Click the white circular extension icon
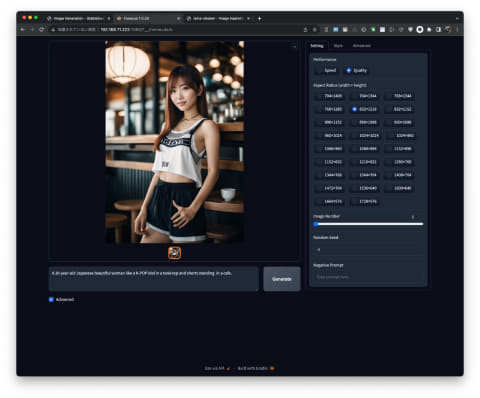This screenshot has width=480, height=398. 420,30
